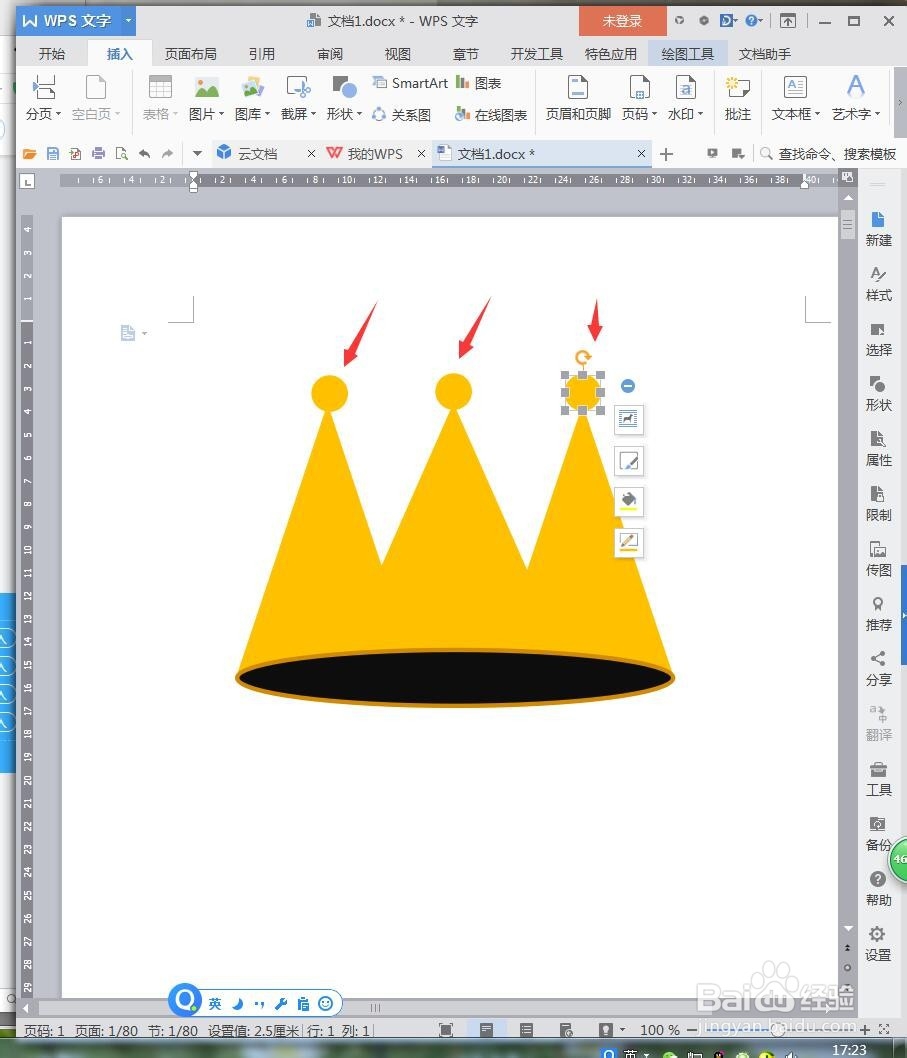Expand the 水印 dropdown arrow
Screen dimensions: 907x1058
point(700,114)
